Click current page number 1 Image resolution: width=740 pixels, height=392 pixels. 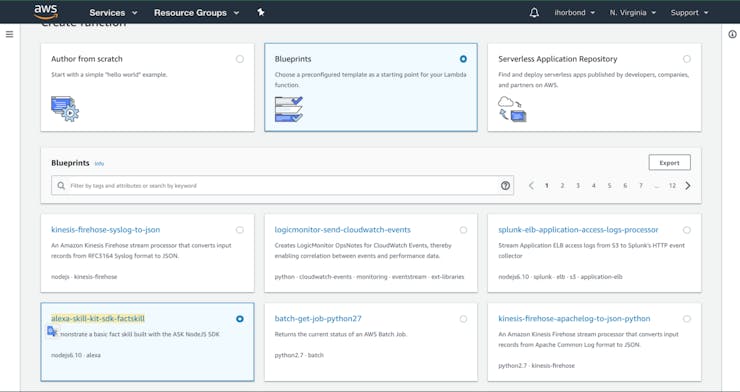(547, 186)
